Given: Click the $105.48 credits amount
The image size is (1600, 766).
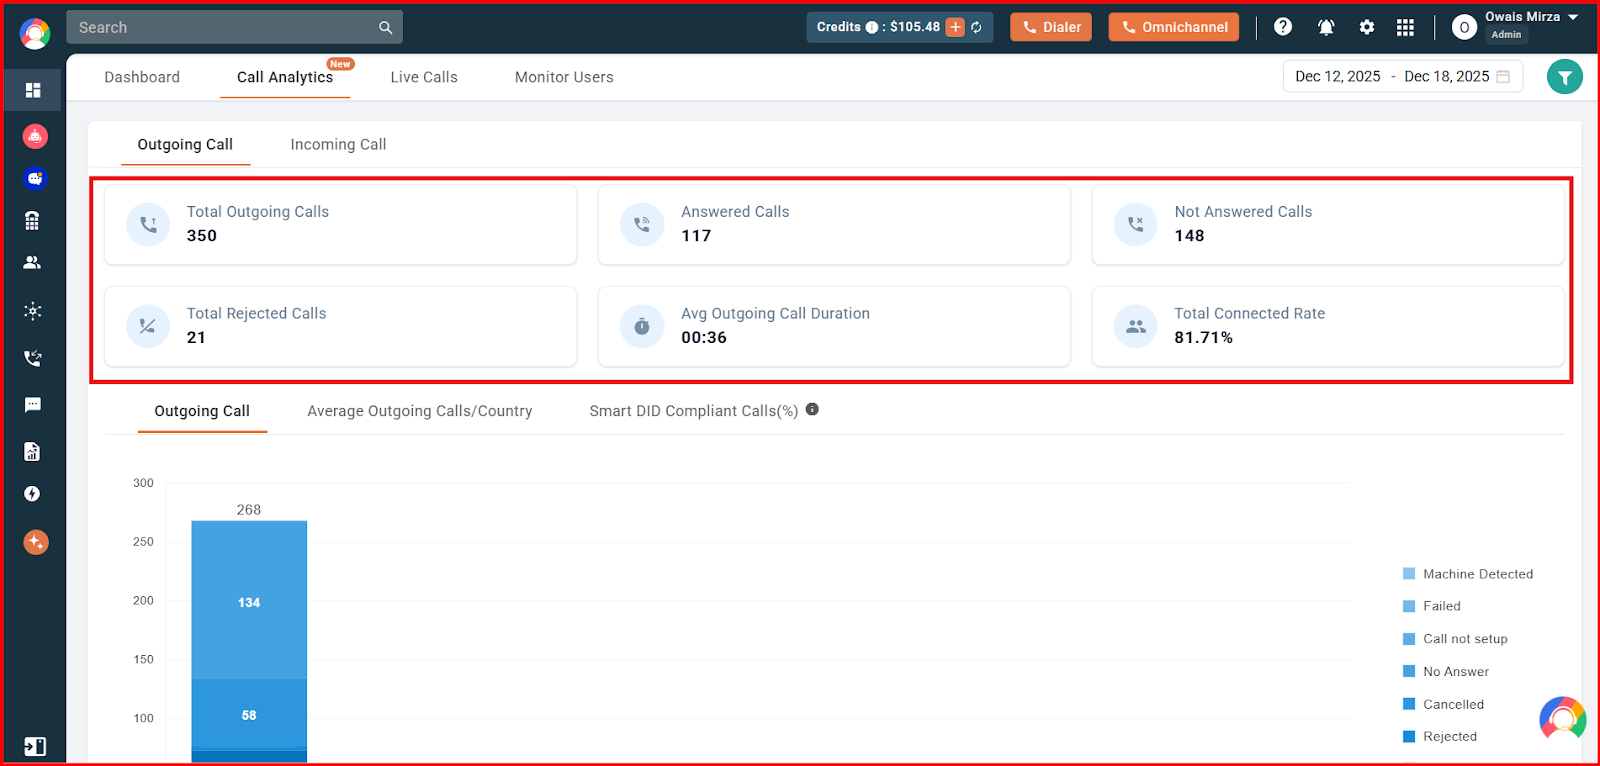Looking at the screenshot, I should (x=915, y=27).
